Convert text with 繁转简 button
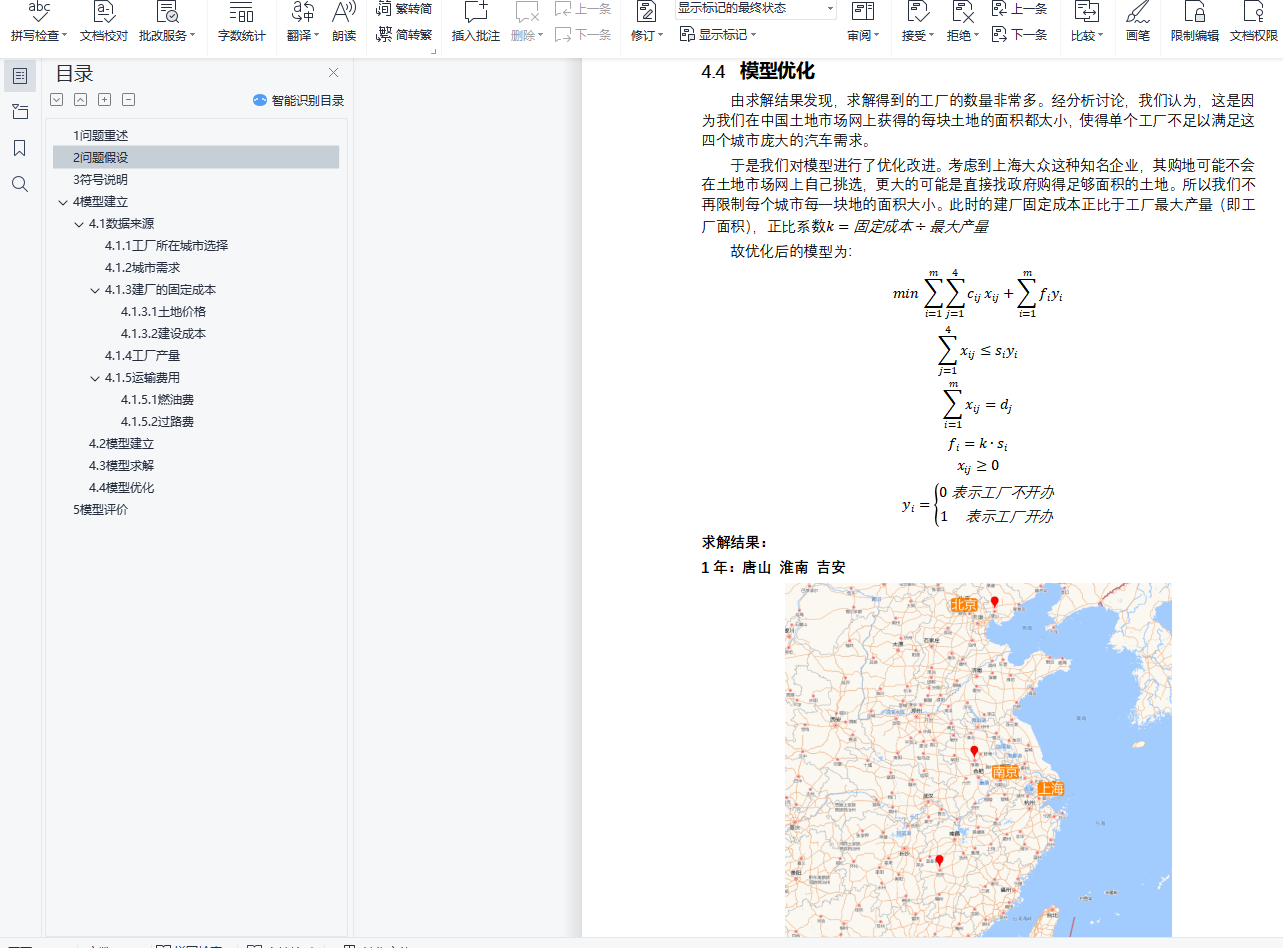Image resolution: width=1283 pixels, height=948 pixels. click(x=405, y=9)
